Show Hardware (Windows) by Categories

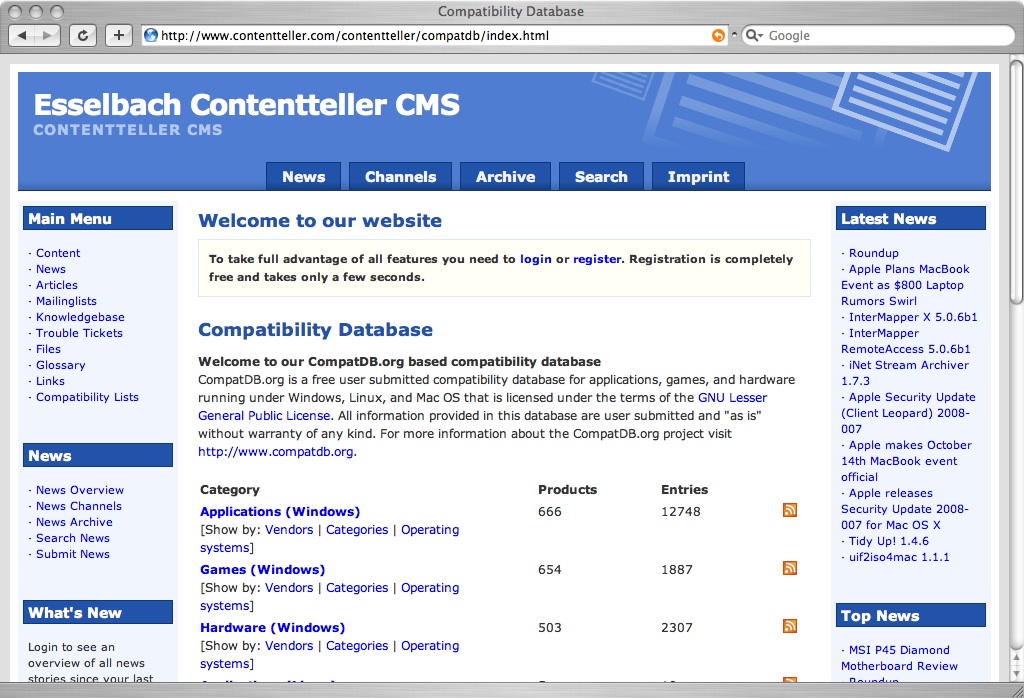pyautogui.click(x=357, y=646)
